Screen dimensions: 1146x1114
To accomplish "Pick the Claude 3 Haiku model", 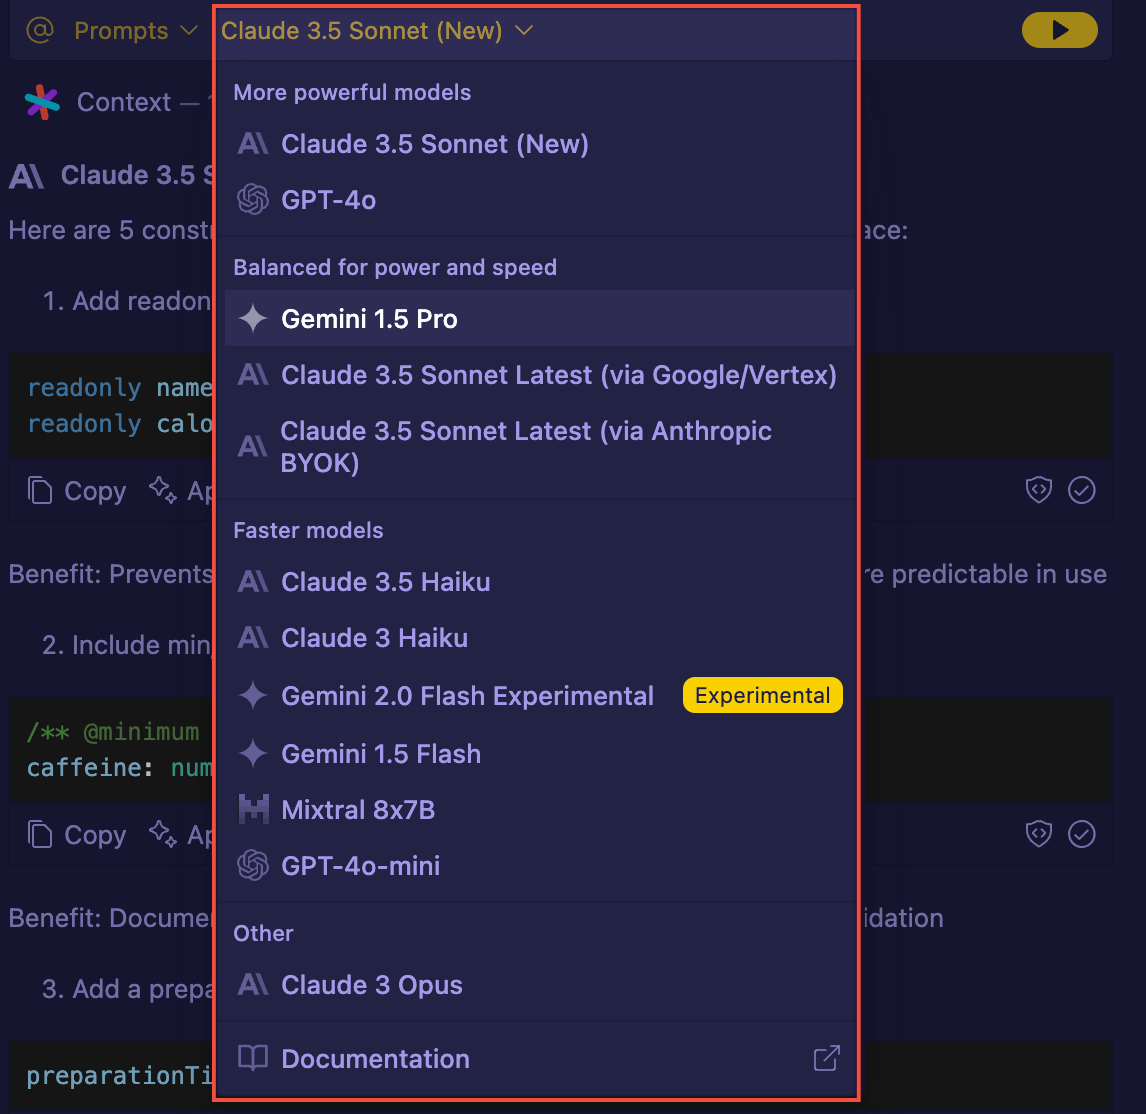I will pos(539,638).
